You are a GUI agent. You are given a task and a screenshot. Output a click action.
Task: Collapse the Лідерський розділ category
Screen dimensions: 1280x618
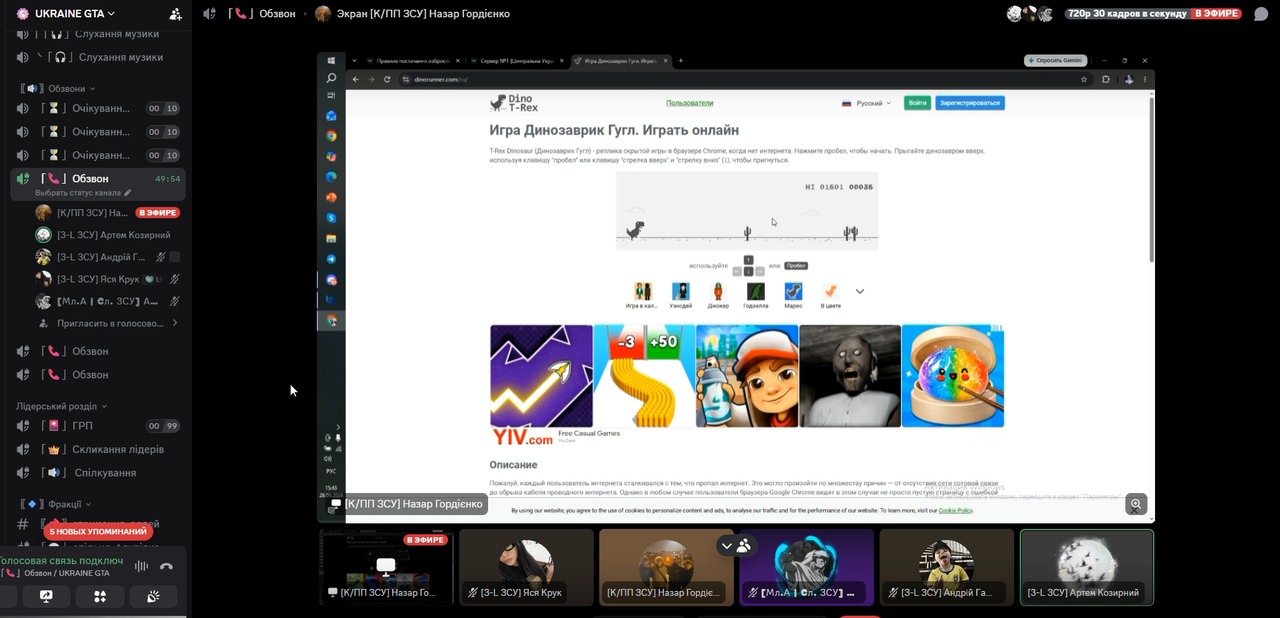[61, 406]
